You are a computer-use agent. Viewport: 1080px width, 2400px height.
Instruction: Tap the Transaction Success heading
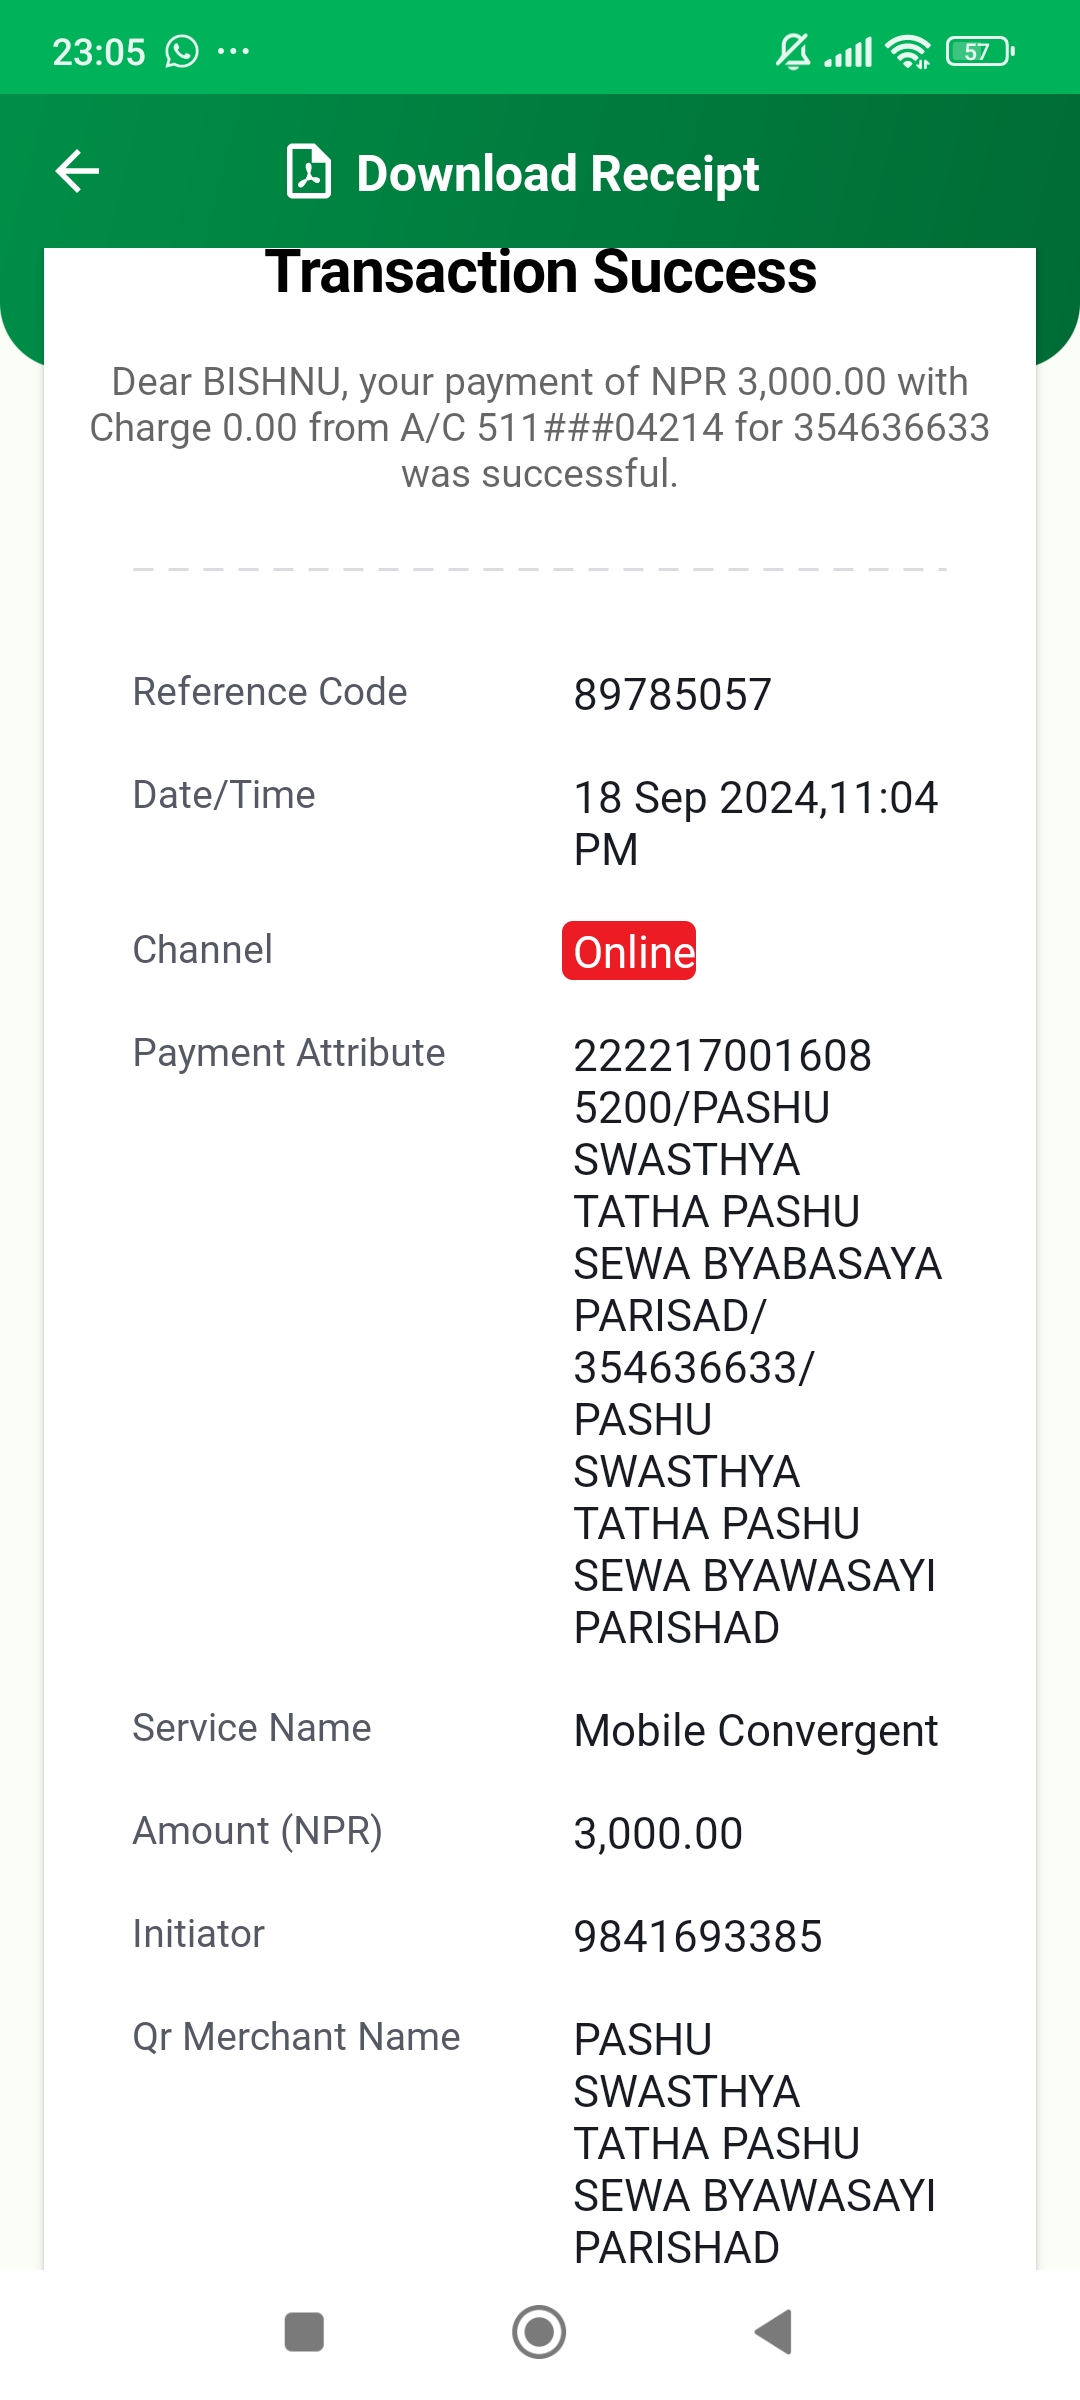540,272
